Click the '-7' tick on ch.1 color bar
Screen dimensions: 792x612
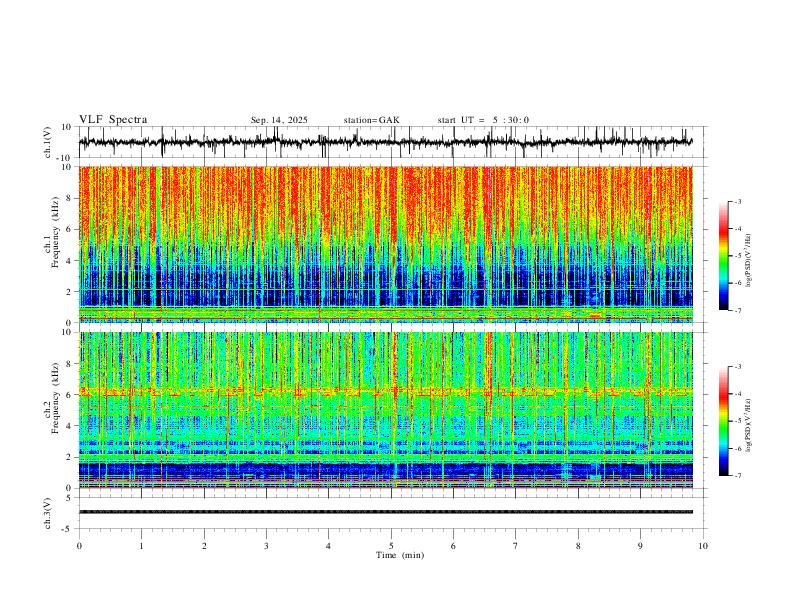click(738, 310)
